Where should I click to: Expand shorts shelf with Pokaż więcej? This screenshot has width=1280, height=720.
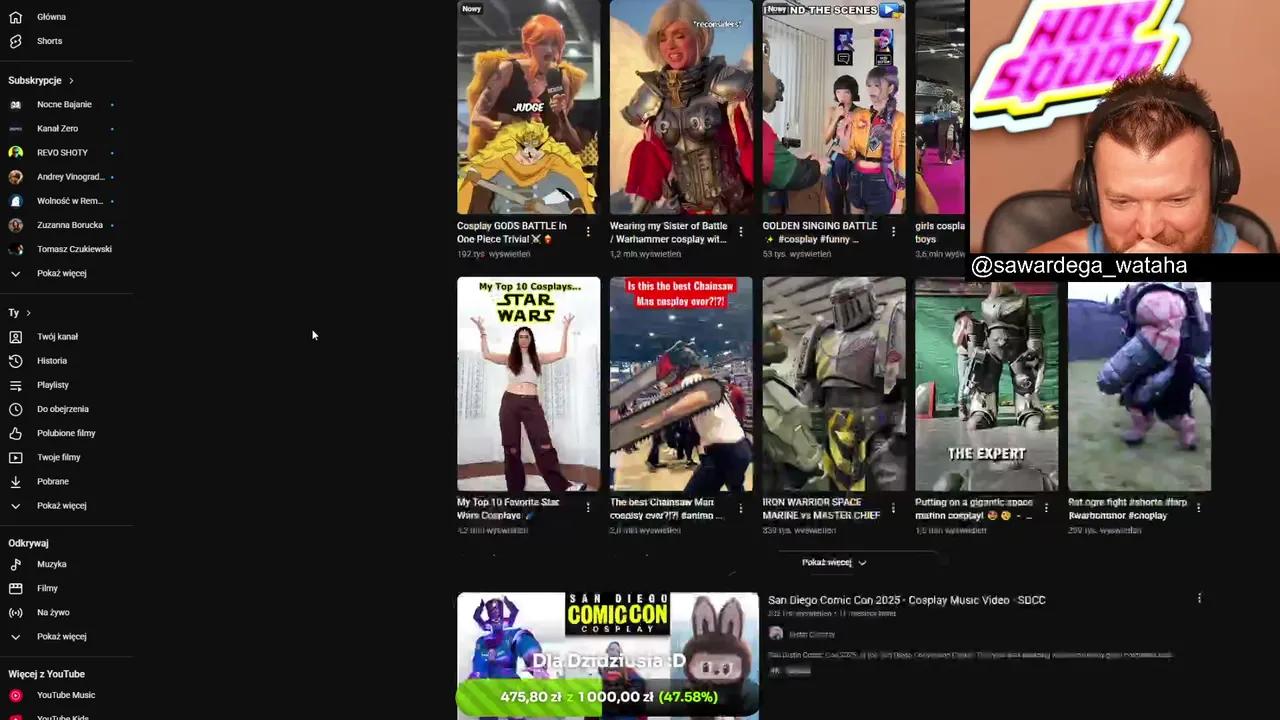click(834, 562)
